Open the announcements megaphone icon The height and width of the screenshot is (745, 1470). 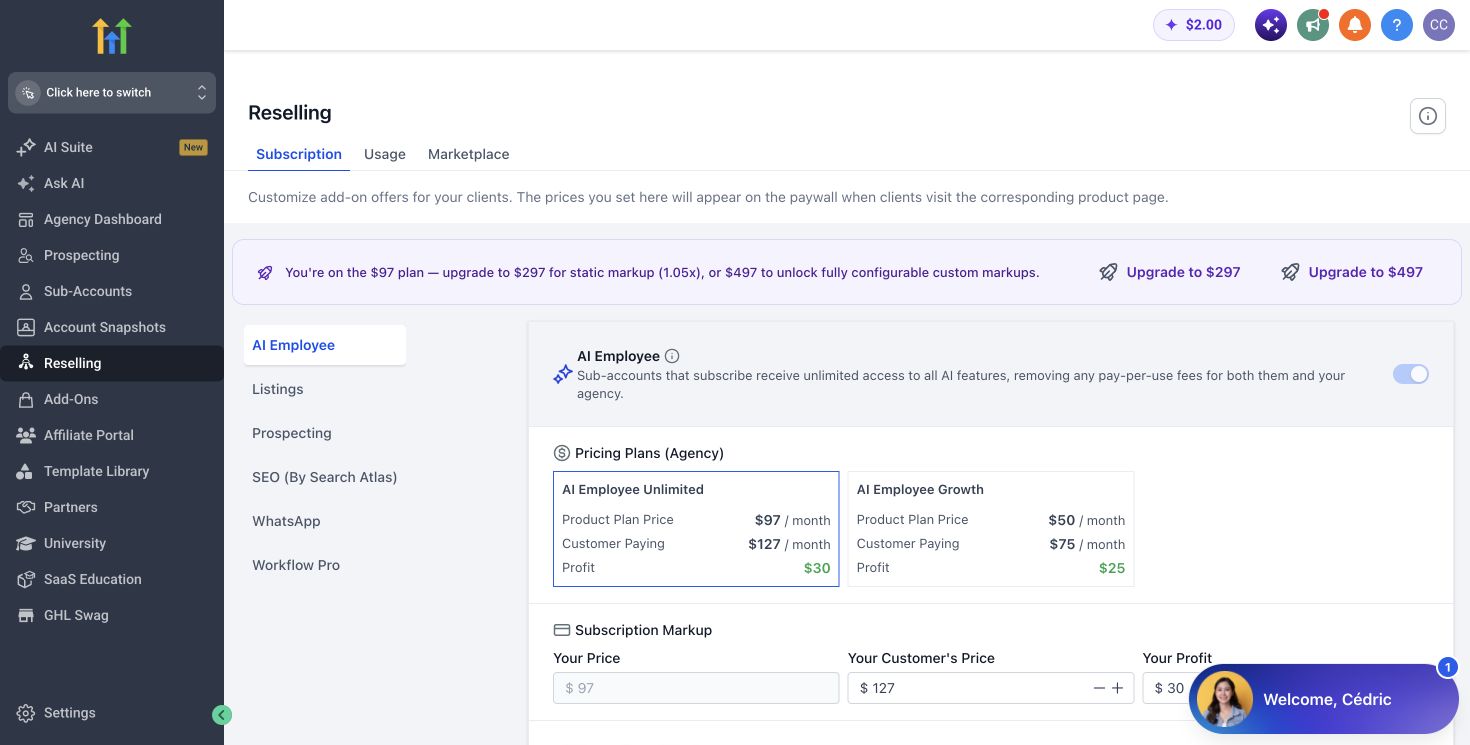click(x=1313, y=25)
